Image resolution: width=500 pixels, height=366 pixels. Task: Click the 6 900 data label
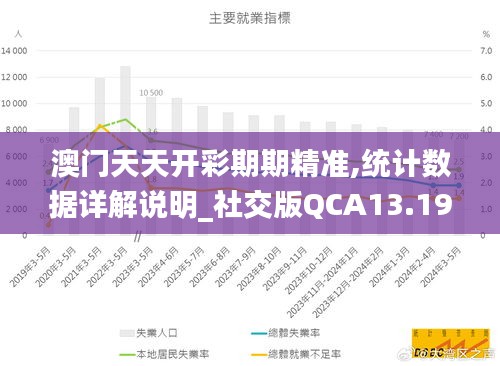pos(49,140)
